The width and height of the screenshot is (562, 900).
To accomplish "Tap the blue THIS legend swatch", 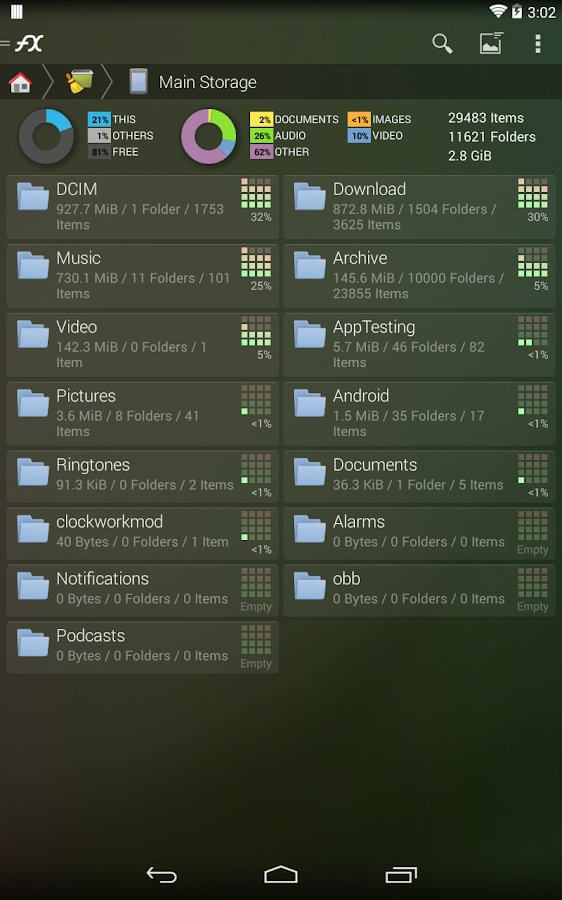I will pos(99,119).
